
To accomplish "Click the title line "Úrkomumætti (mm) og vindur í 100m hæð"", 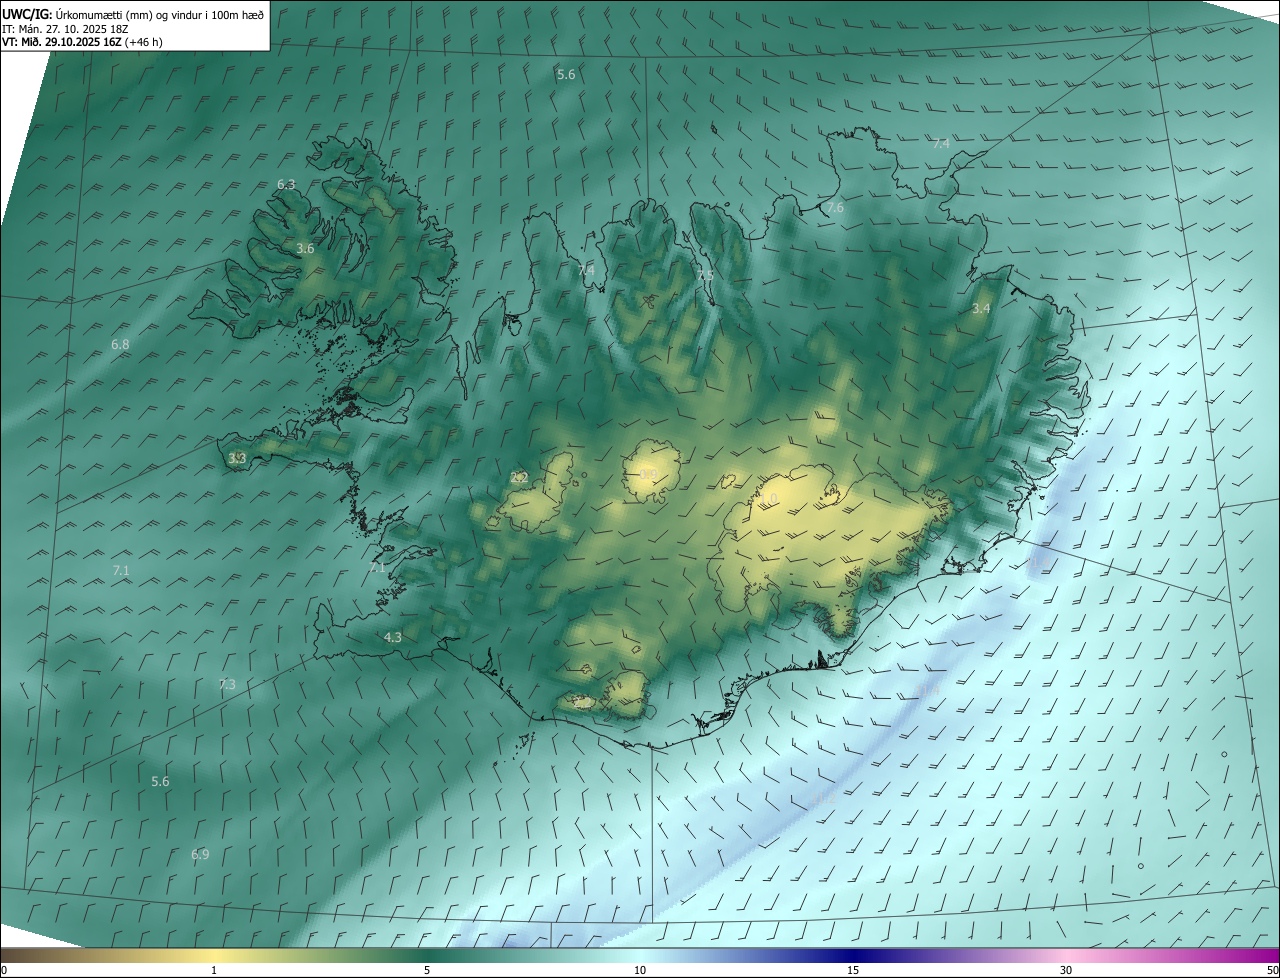I will [x=160, y=14].
